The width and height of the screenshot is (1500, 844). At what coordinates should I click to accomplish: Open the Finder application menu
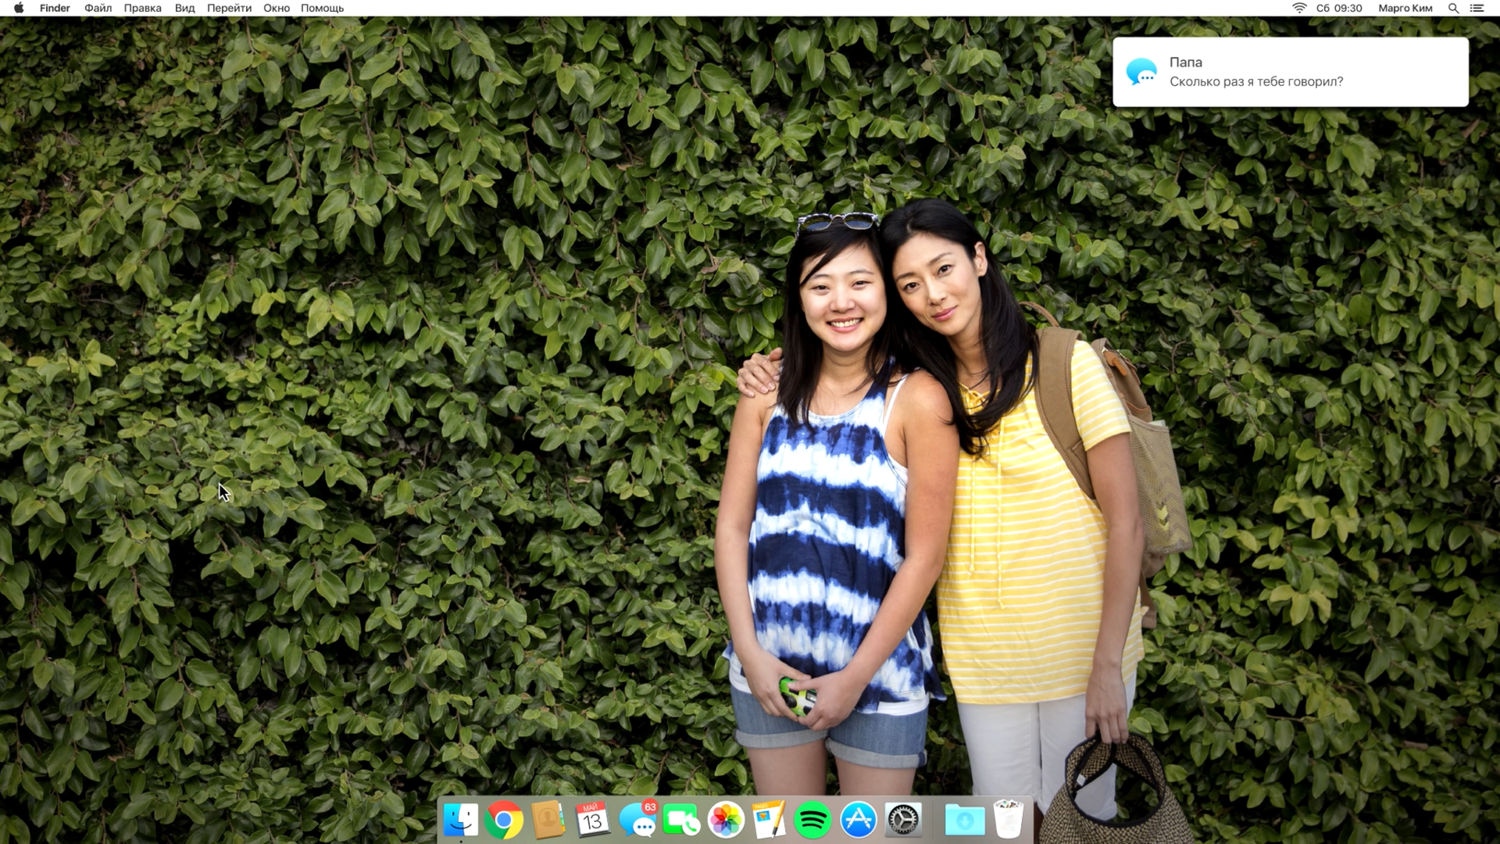pyautogui.click(x=55, y=8)
